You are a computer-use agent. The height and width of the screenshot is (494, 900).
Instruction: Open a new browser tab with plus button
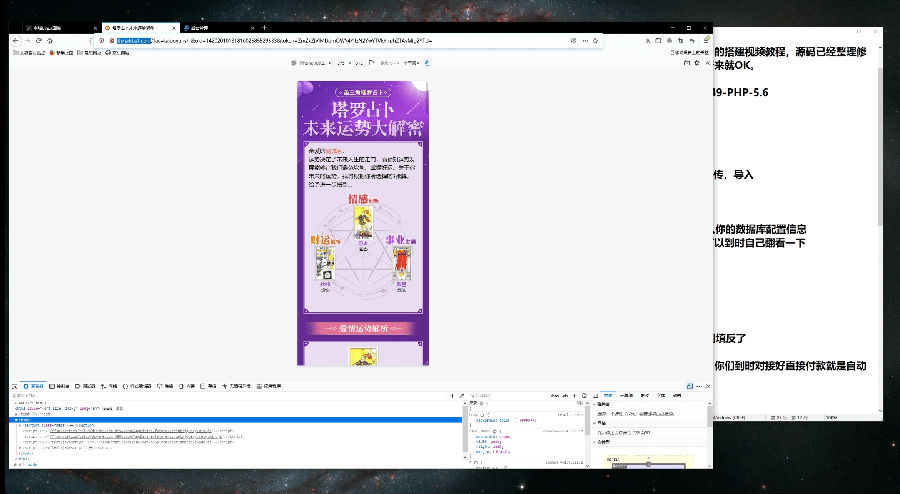[x=264, y=27]
